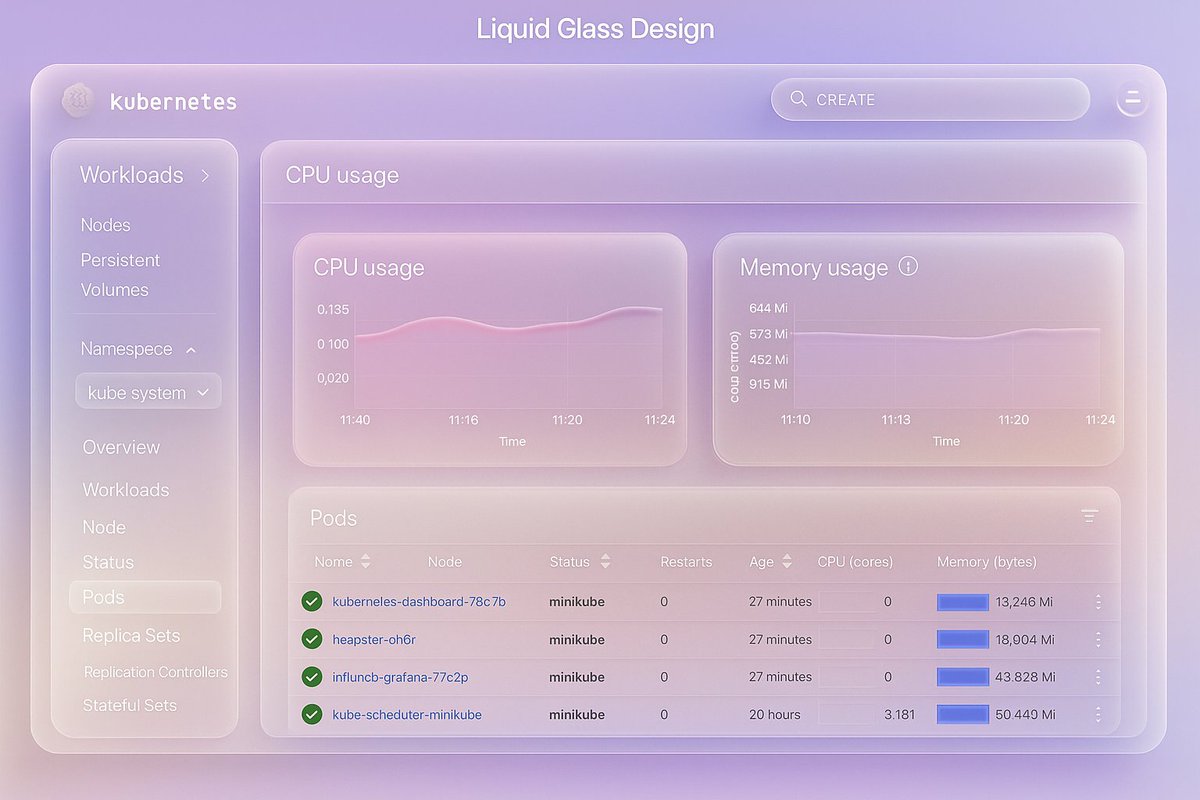
Task: Expand Workloads chevron in sidebar header
Action: point(205,175)
